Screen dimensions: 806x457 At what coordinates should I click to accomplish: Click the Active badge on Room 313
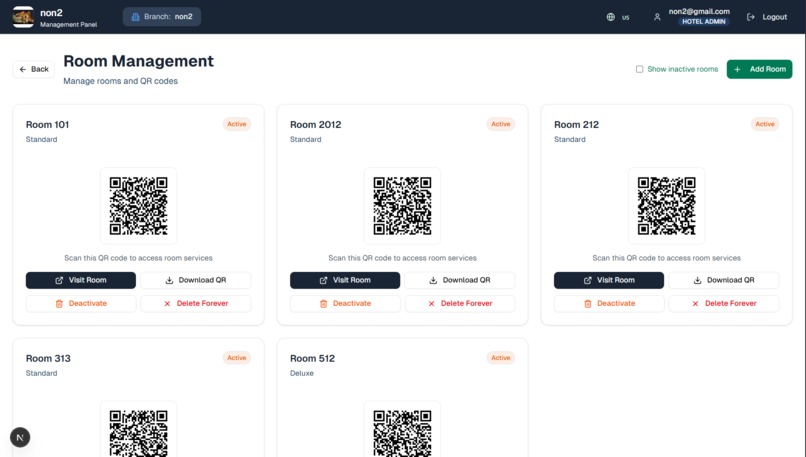coord(236,358)
